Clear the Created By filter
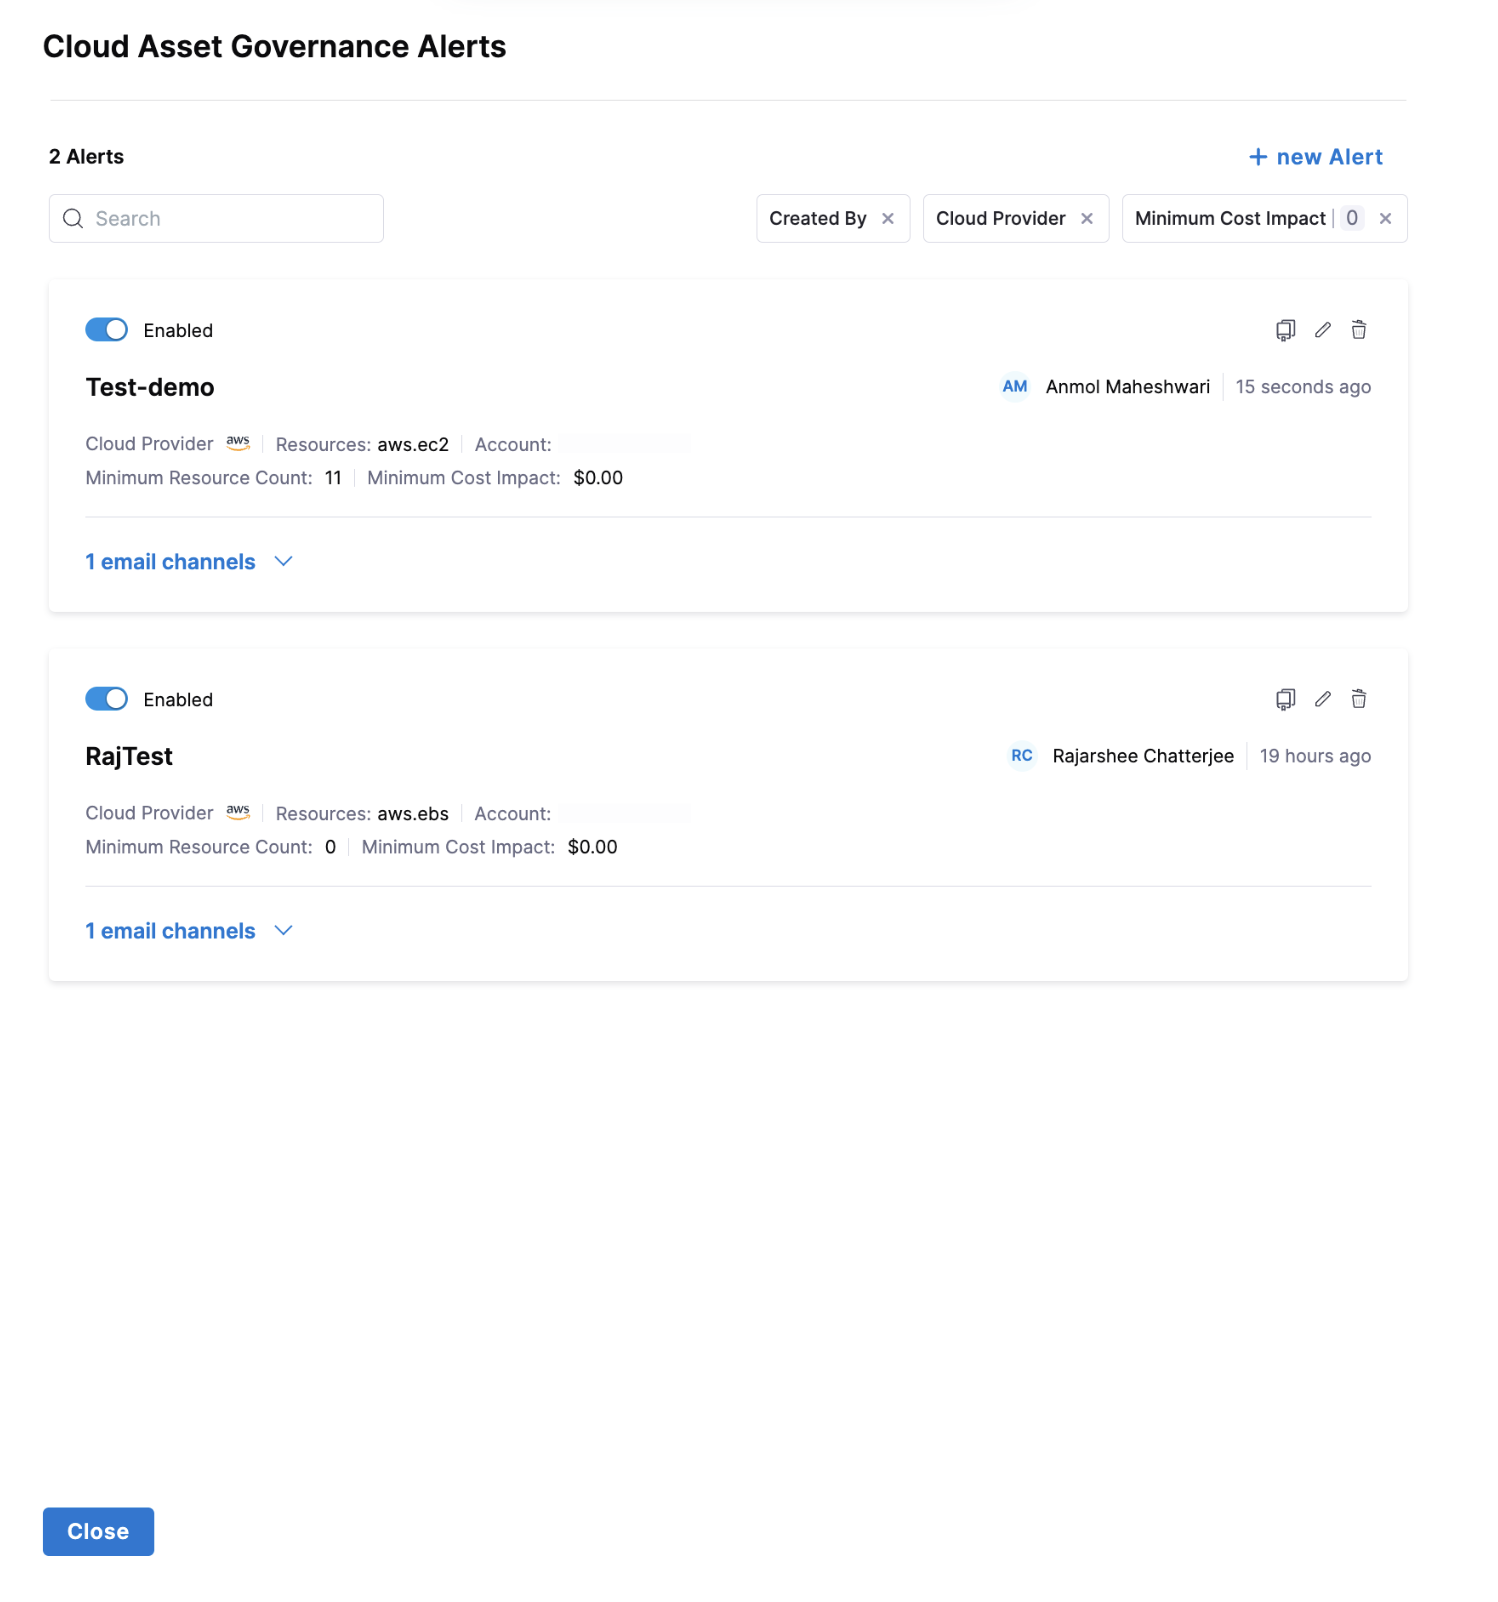This screenshot has width=1498, height=1602. [x=887, y=219]
